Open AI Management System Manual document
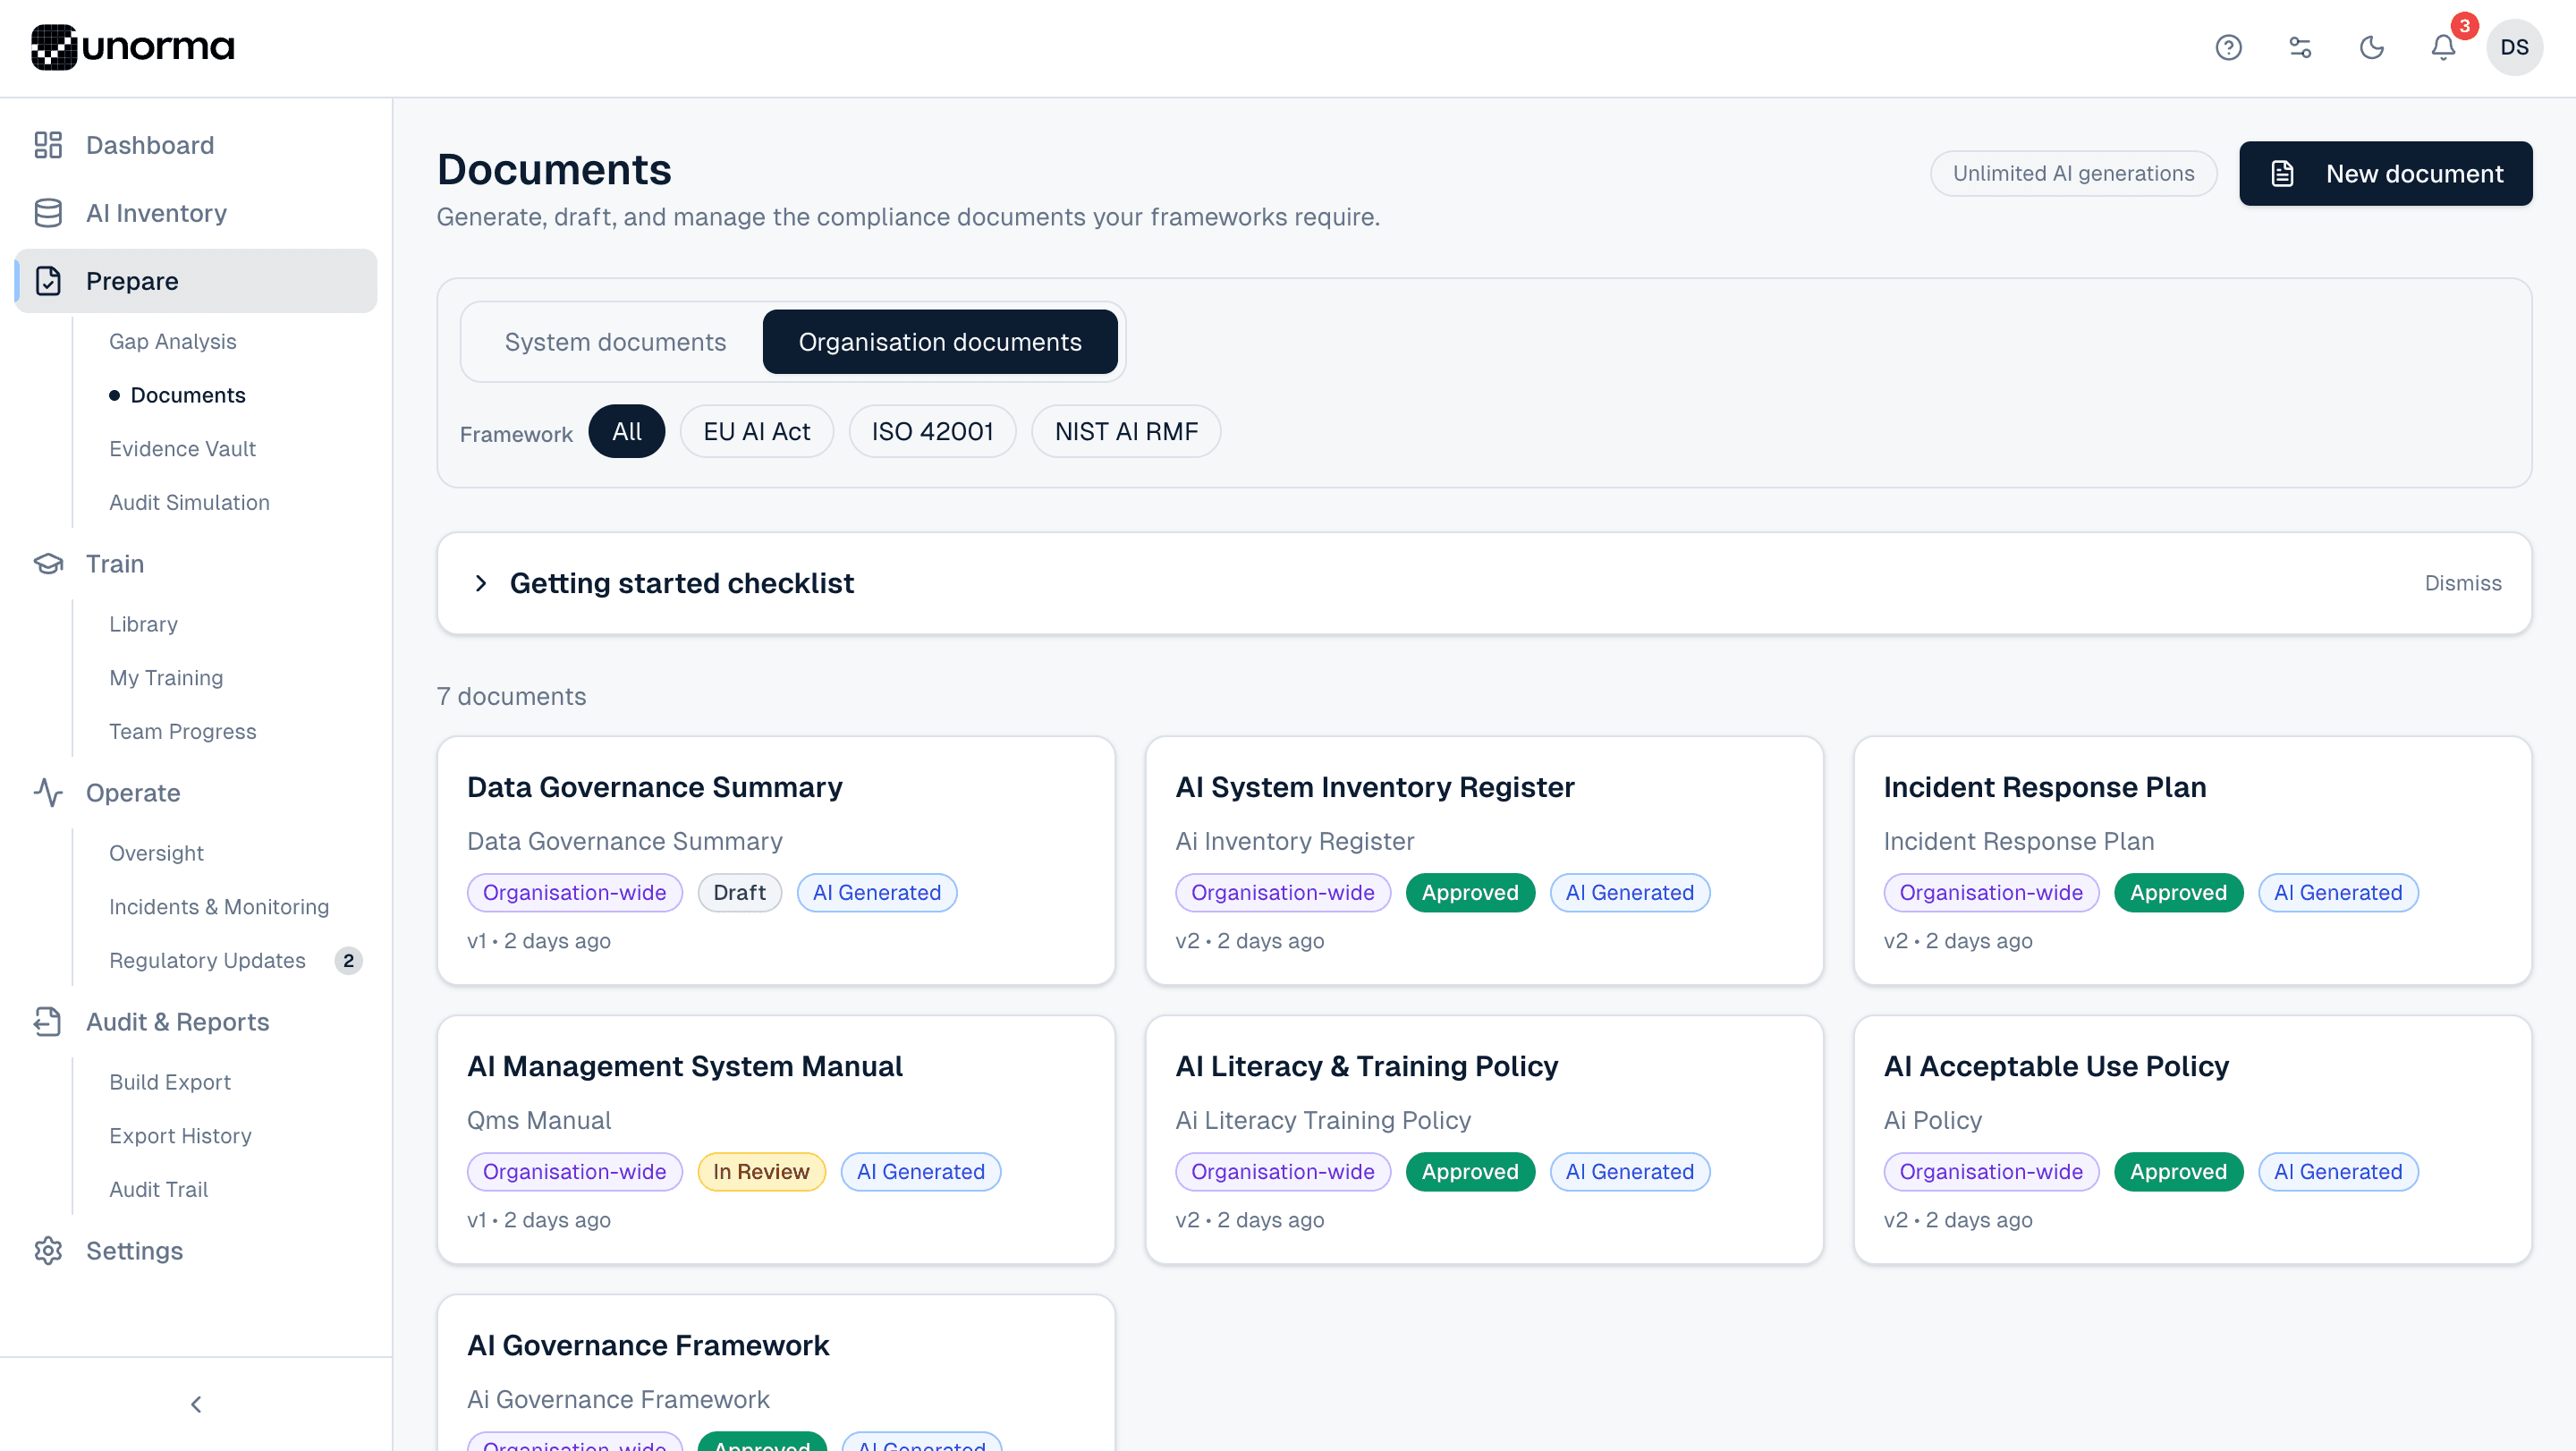This screenshot has width=2576, height=1451. pyautogui.click(x=775, y=1140)
